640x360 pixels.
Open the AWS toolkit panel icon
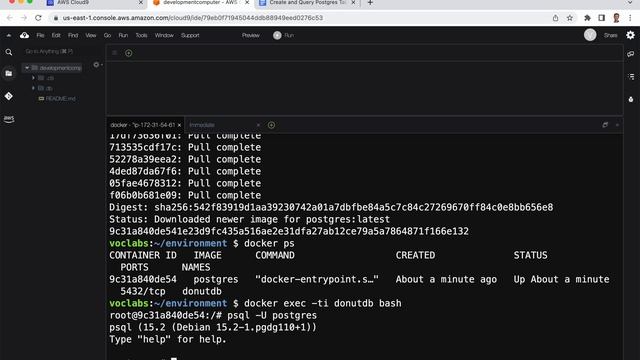[9, 119]
